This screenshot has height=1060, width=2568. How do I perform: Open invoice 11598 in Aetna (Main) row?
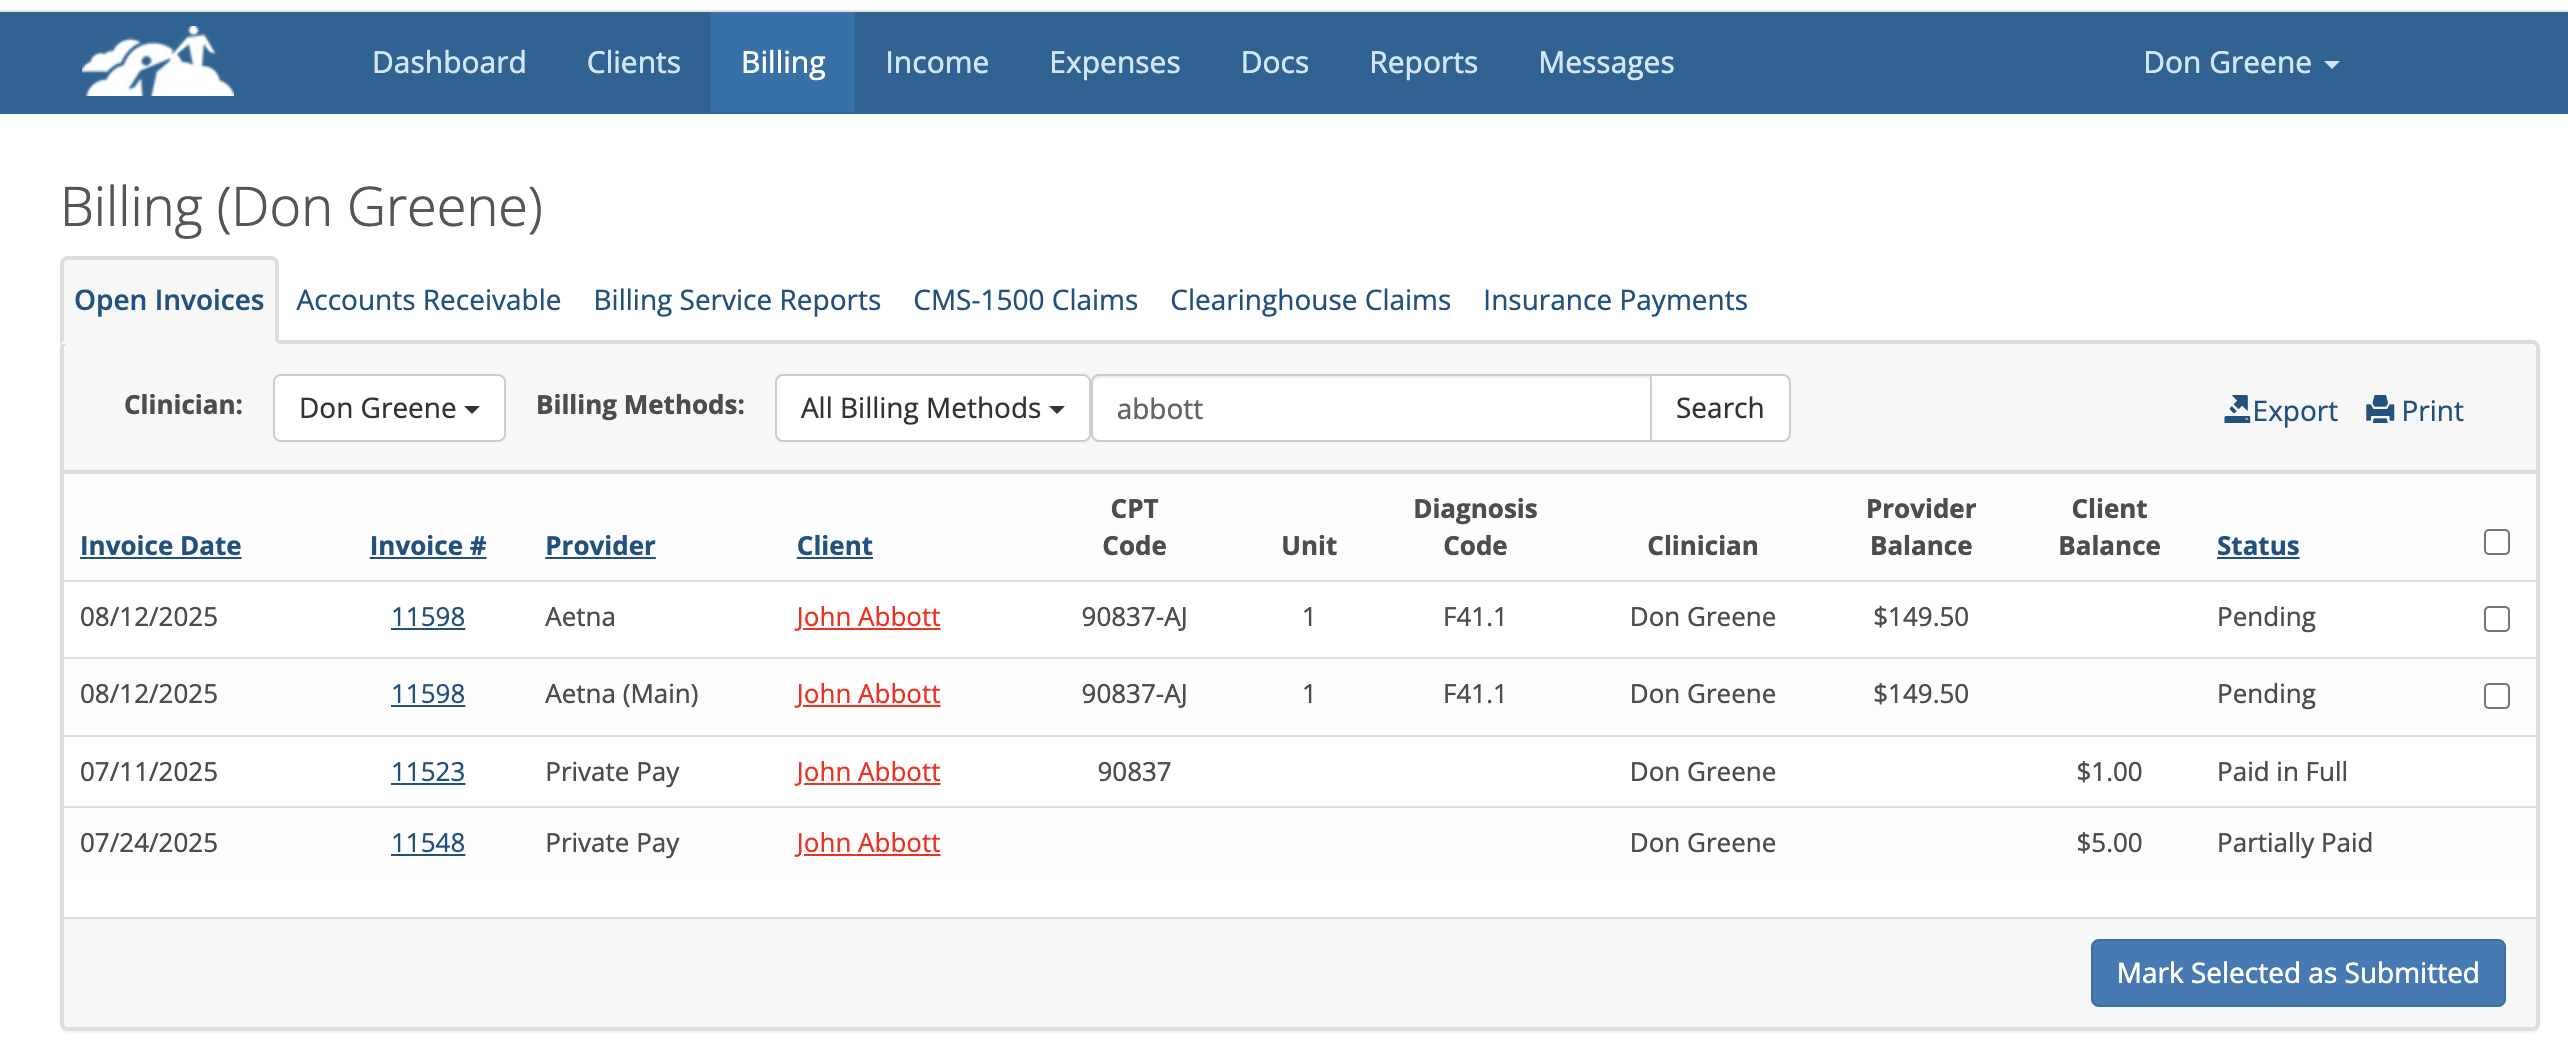coord(428,694)
